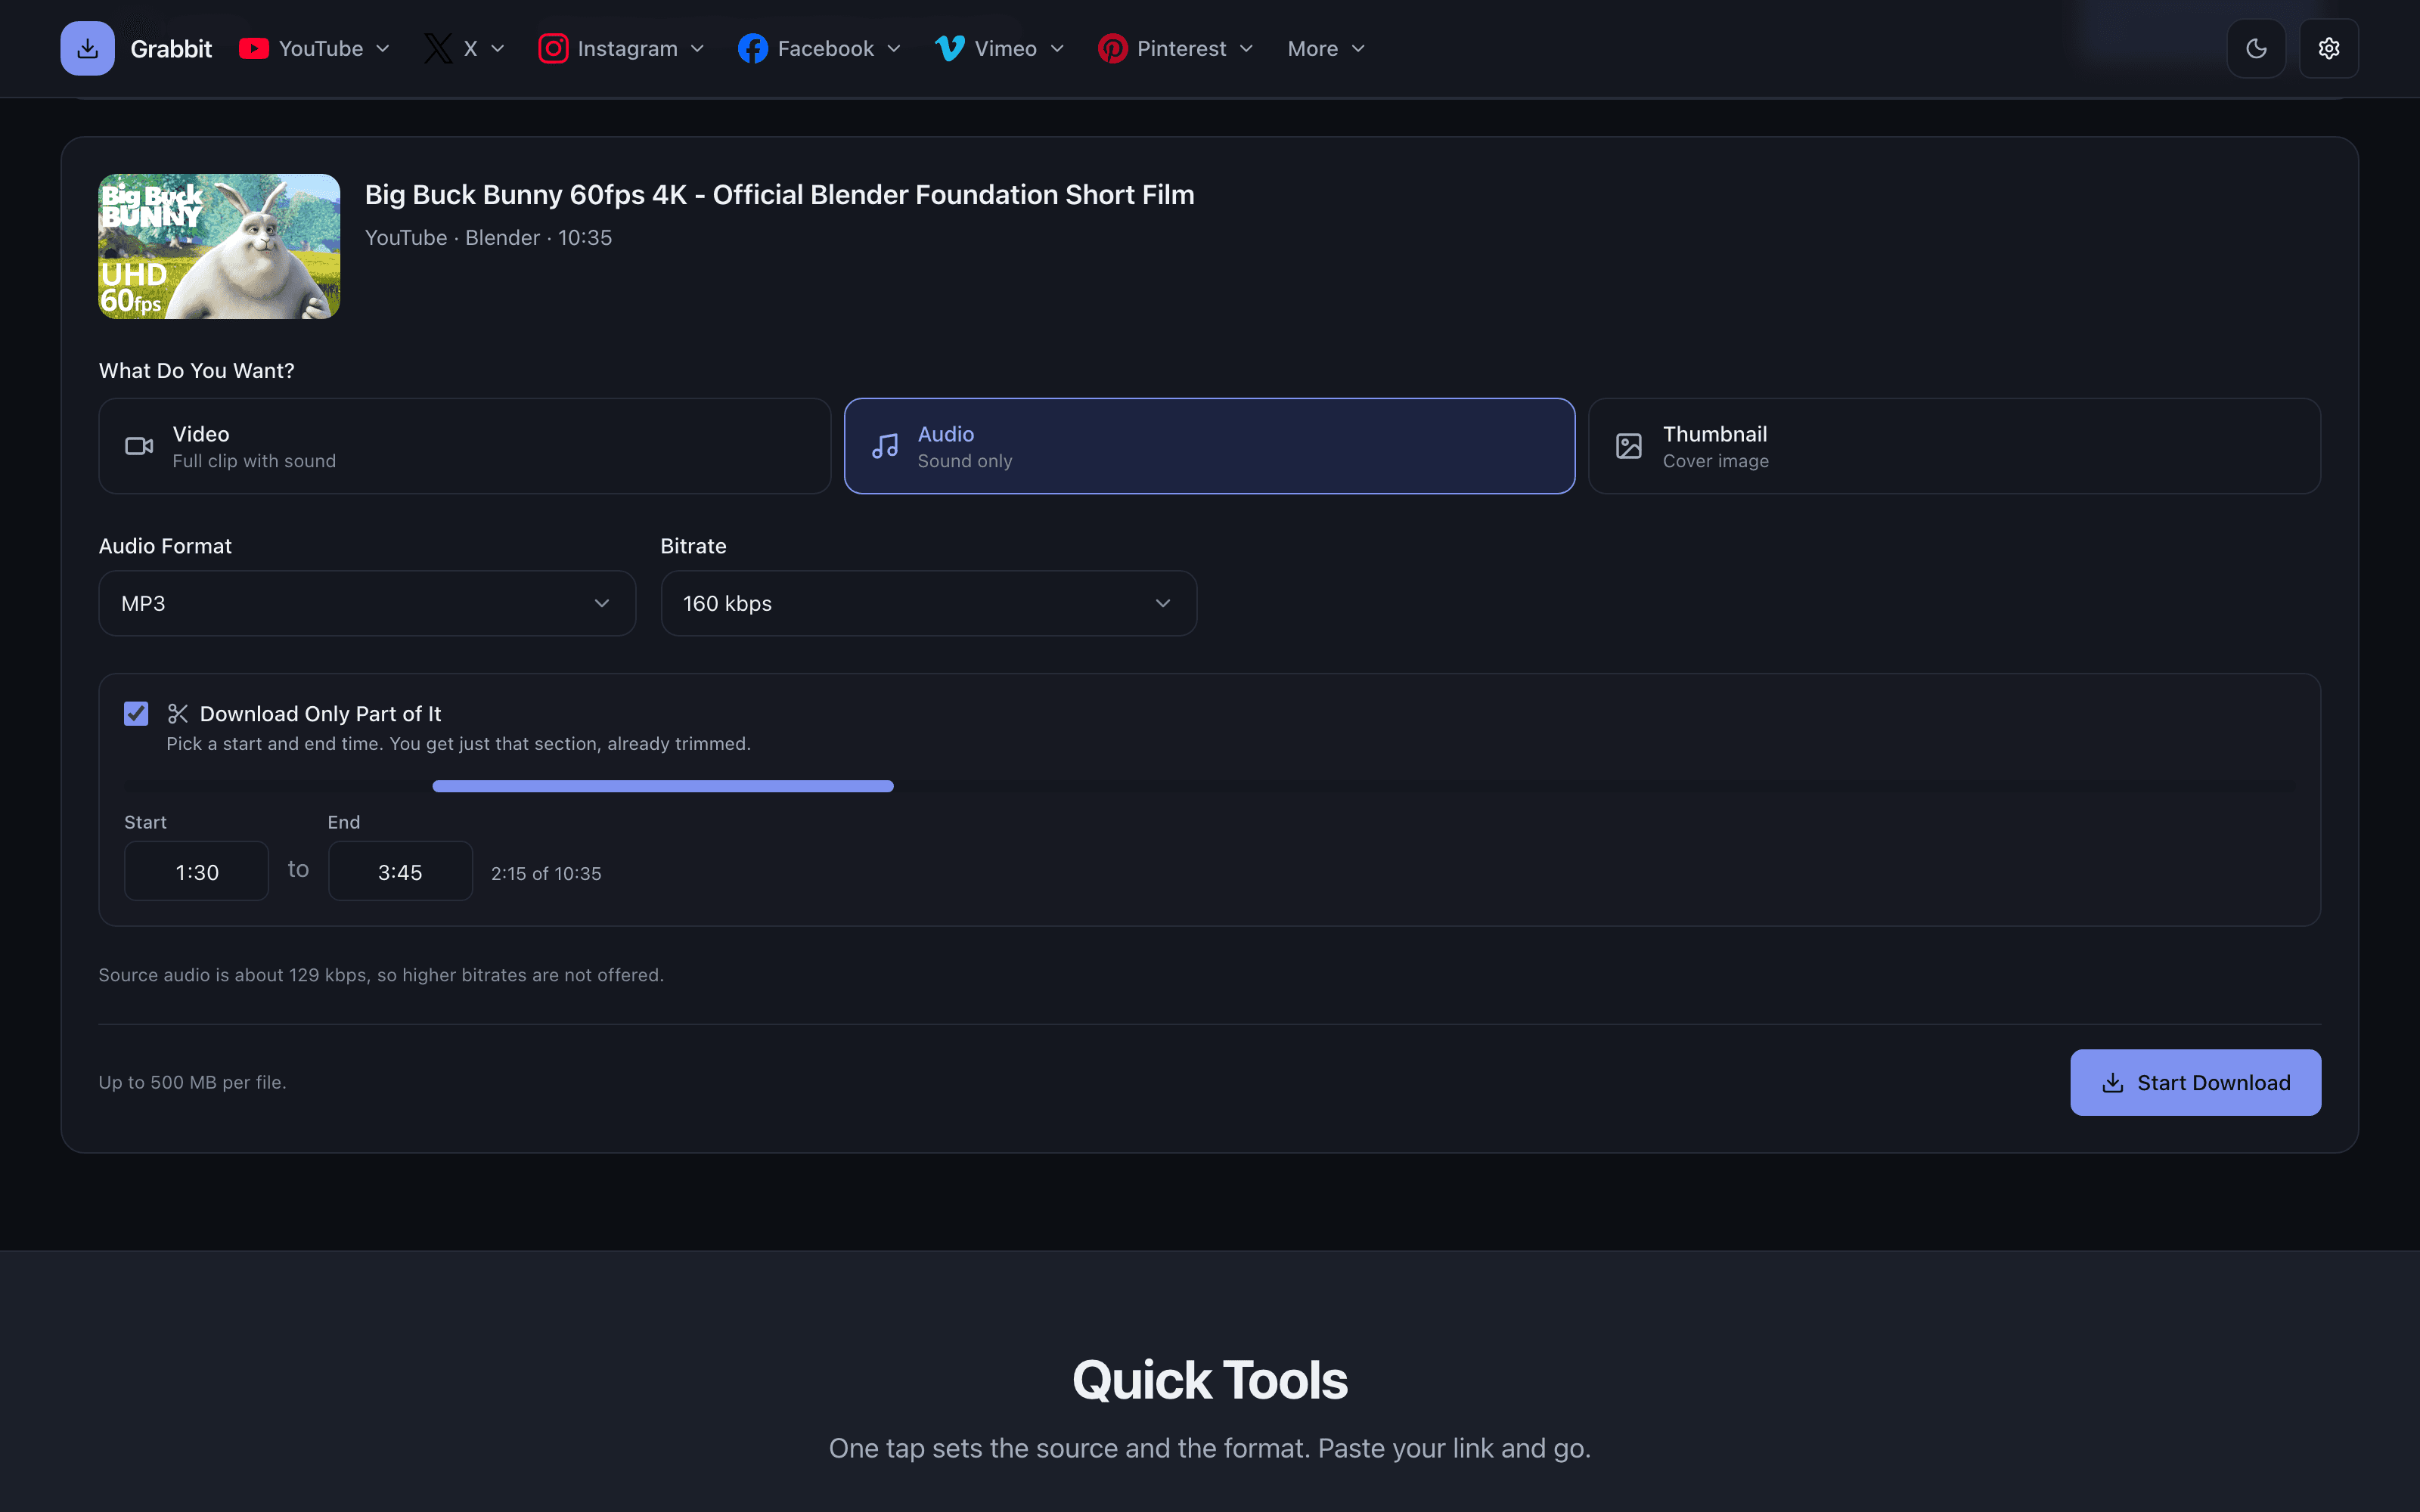This screenshot has width=2420, height=1512.
Task: Click the Big Buck Bunny video thumbnail
Action: pos(219,246)
